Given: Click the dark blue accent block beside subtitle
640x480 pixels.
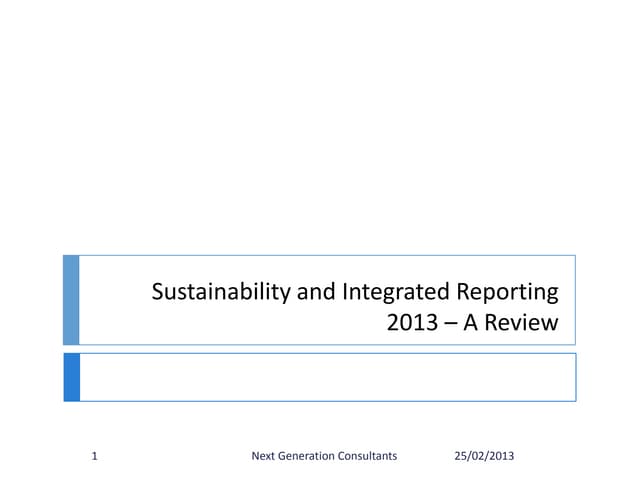Looking at the screenshot, I should tap(71, 377).
